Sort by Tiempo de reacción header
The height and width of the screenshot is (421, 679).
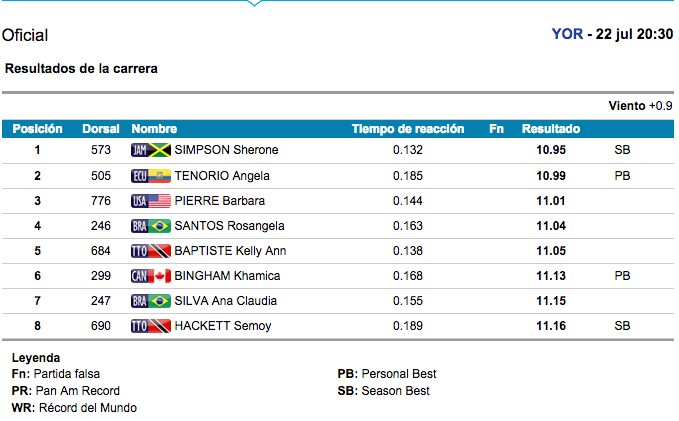(x=407, y=129)
